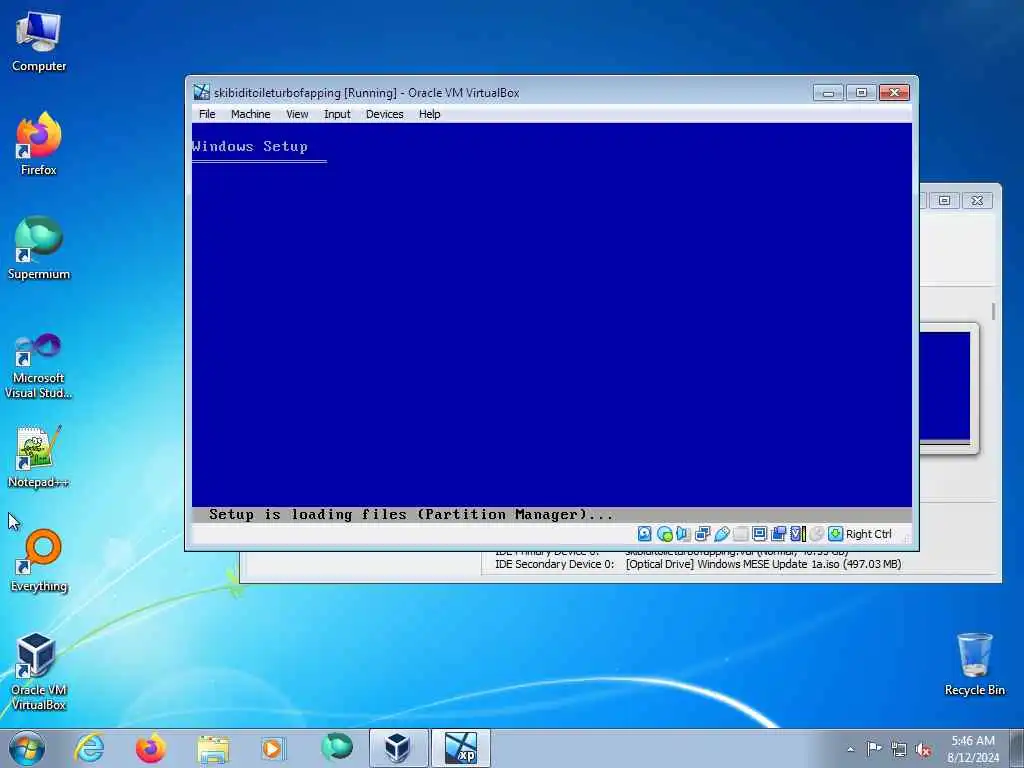
Task: Click the Show desktop button at taskbar end
Action: [x=1017, y=748]
